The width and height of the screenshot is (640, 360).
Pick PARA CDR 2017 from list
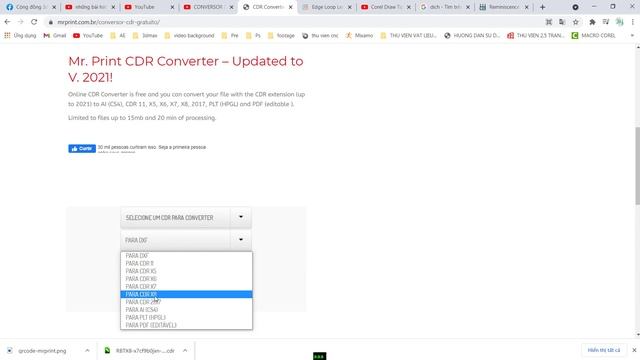point(187,302)
